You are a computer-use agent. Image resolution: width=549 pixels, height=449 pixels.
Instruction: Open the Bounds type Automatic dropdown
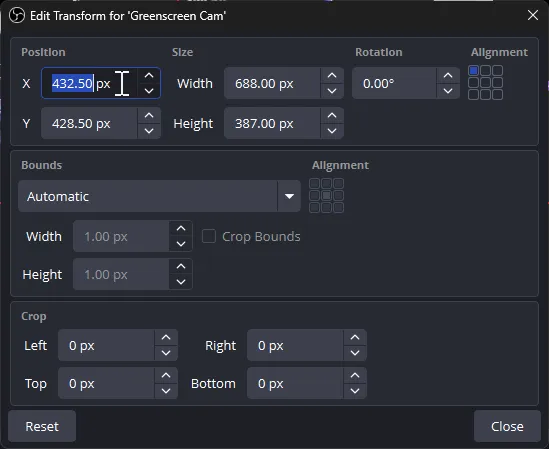tap(159, 196)
